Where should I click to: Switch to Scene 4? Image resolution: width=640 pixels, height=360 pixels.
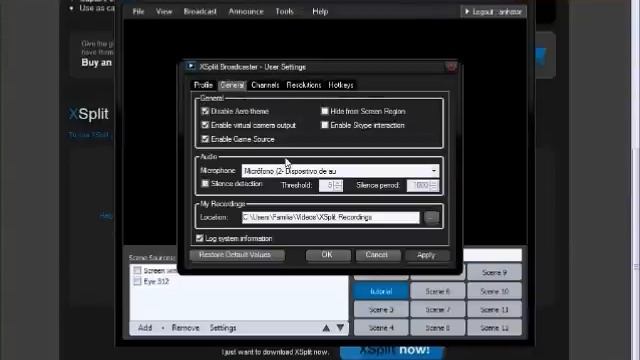(381, 328)
